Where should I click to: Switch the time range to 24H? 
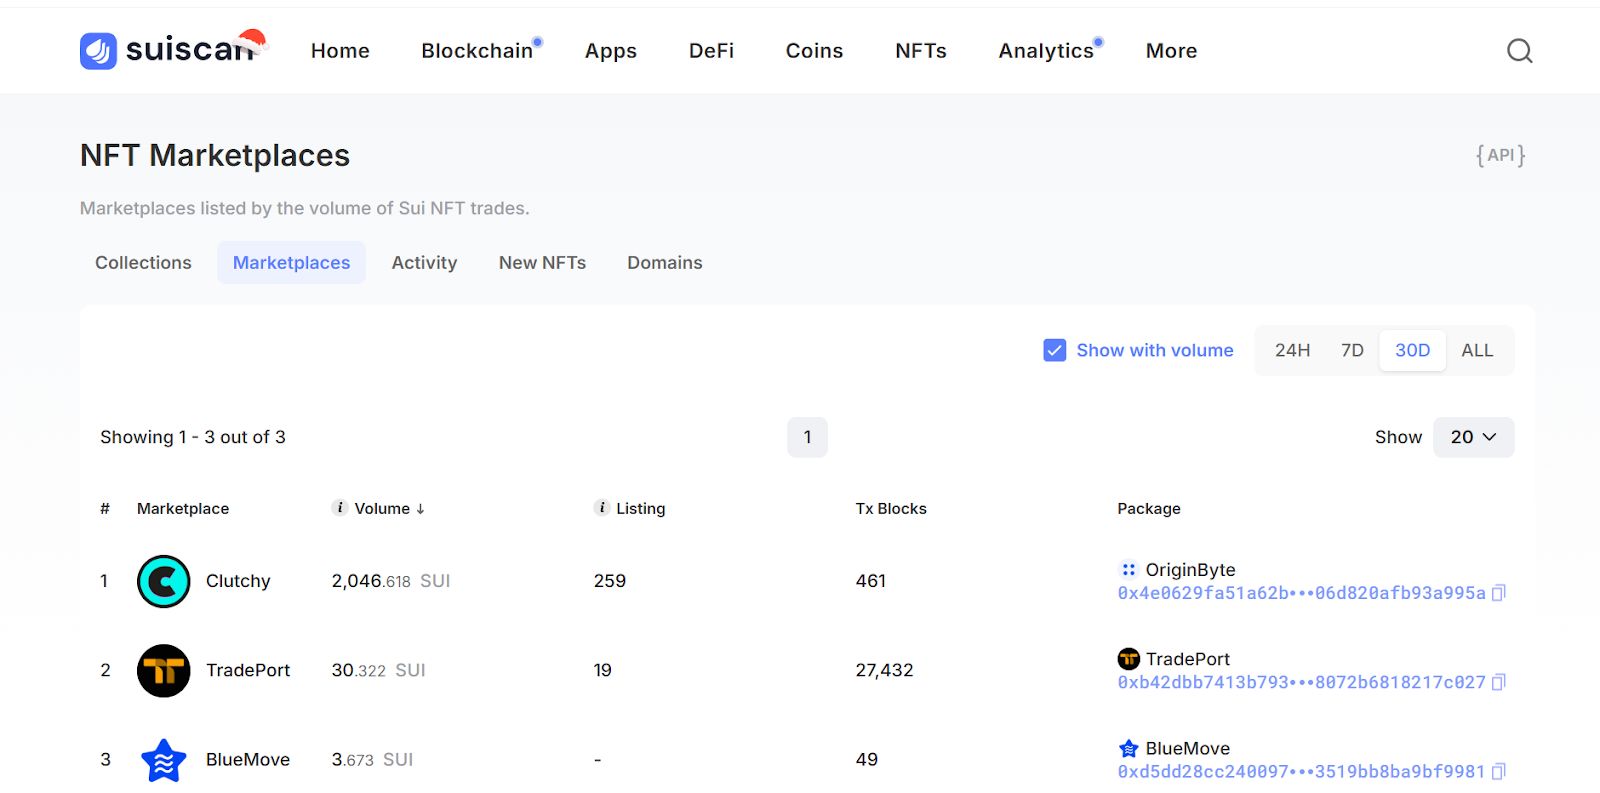tap(1292, 350)
